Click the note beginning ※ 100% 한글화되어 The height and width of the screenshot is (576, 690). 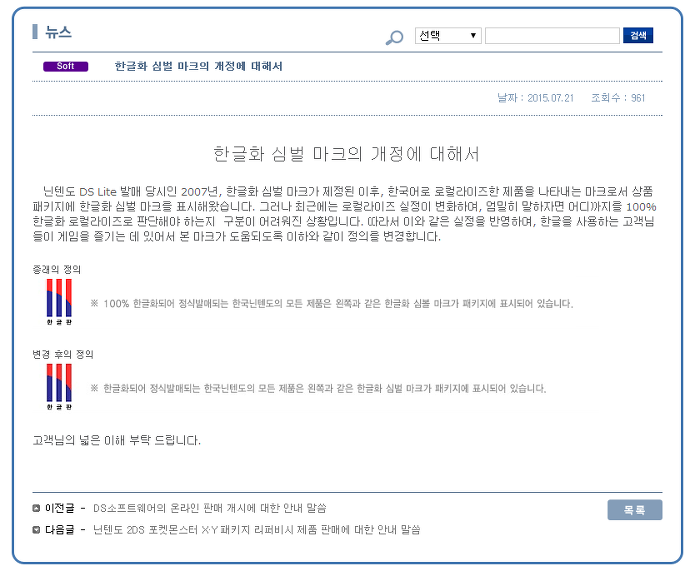click(332, 304)
